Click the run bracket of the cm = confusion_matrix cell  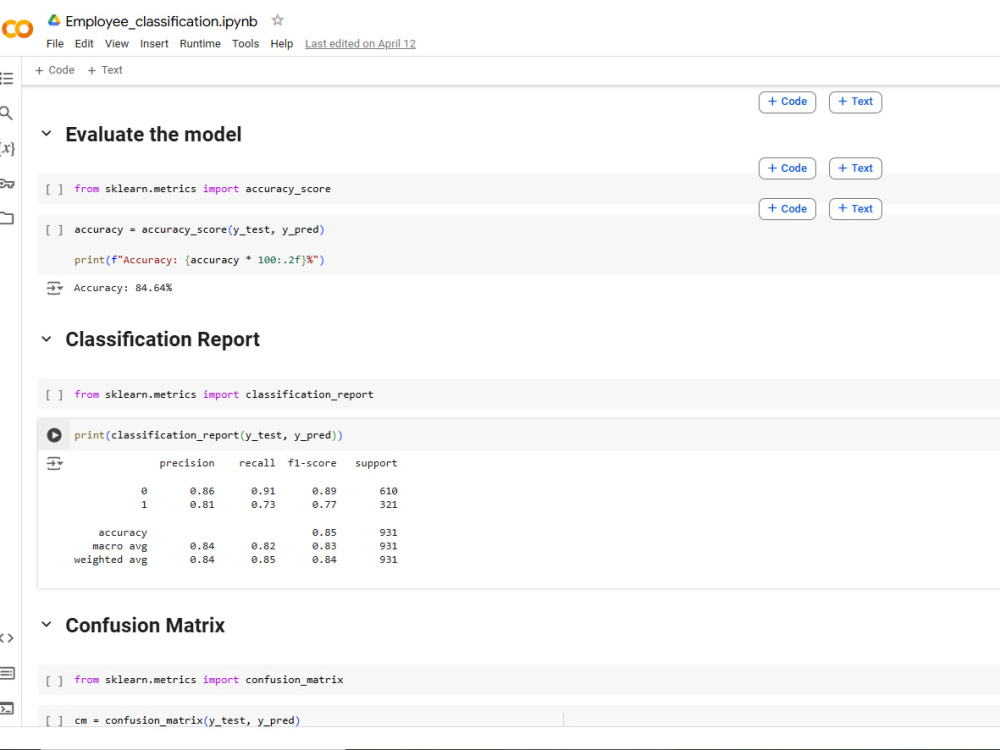pos(54,721)
